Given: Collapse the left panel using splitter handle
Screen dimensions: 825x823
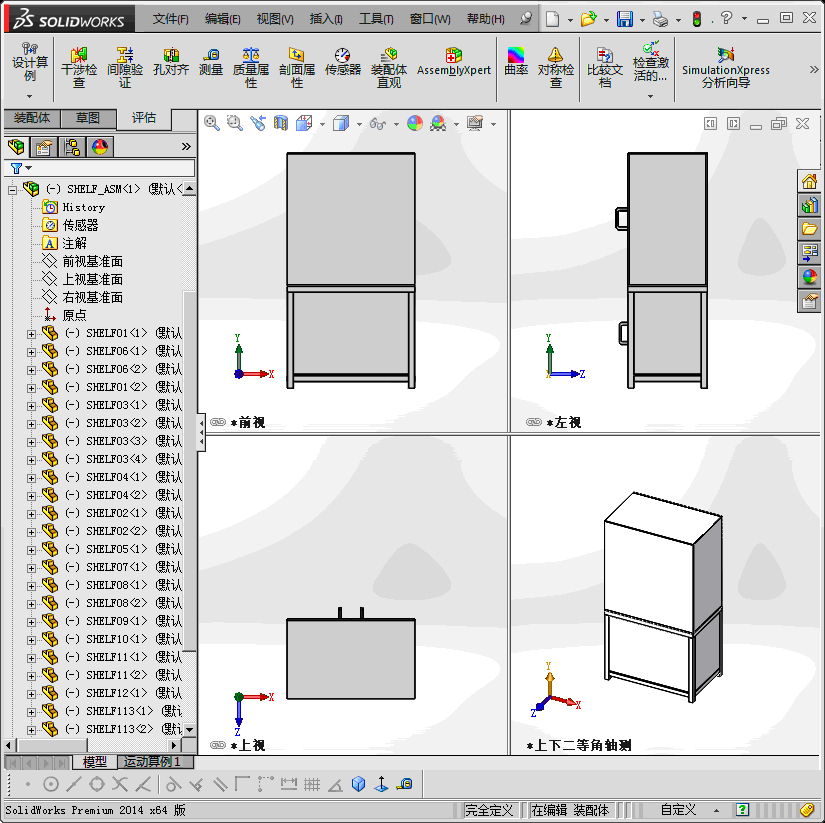Looking at the screenshot, I should 202,433.
